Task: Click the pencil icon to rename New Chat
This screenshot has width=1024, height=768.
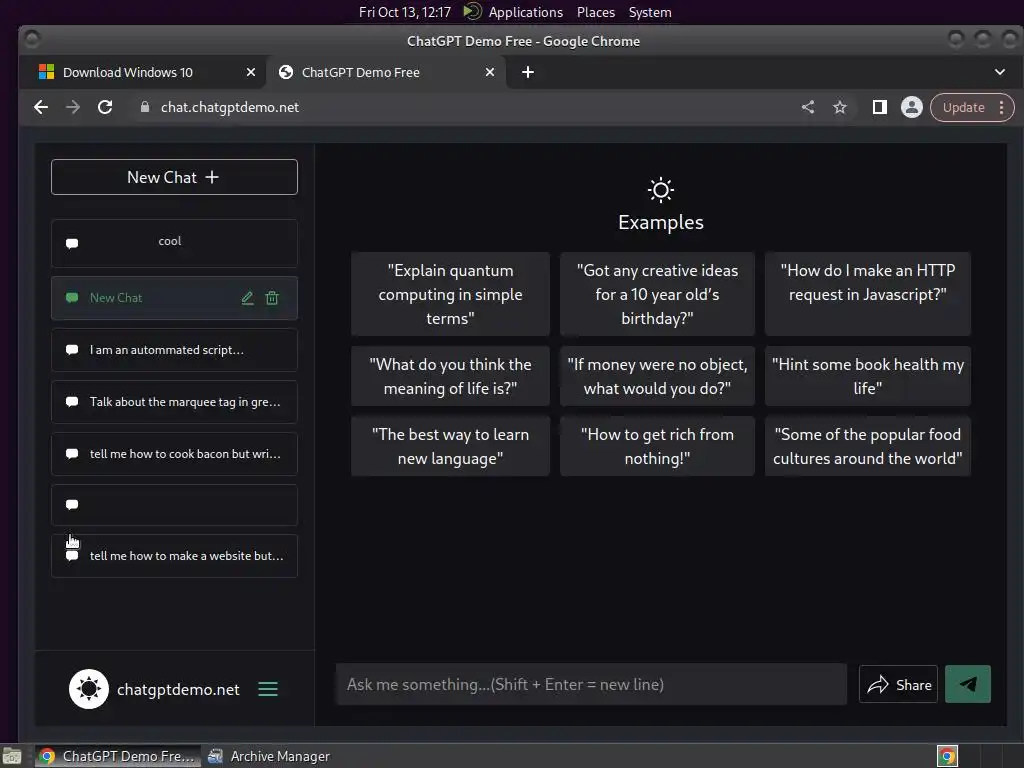Action: tap(248, 298)
